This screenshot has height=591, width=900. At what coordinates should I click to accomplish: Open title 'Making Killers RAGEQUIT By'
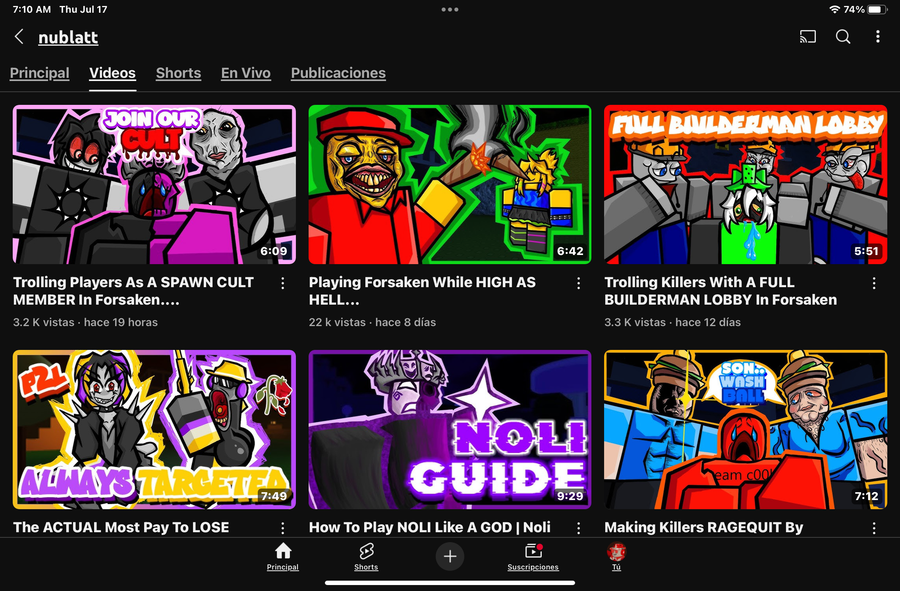(704, 527)
